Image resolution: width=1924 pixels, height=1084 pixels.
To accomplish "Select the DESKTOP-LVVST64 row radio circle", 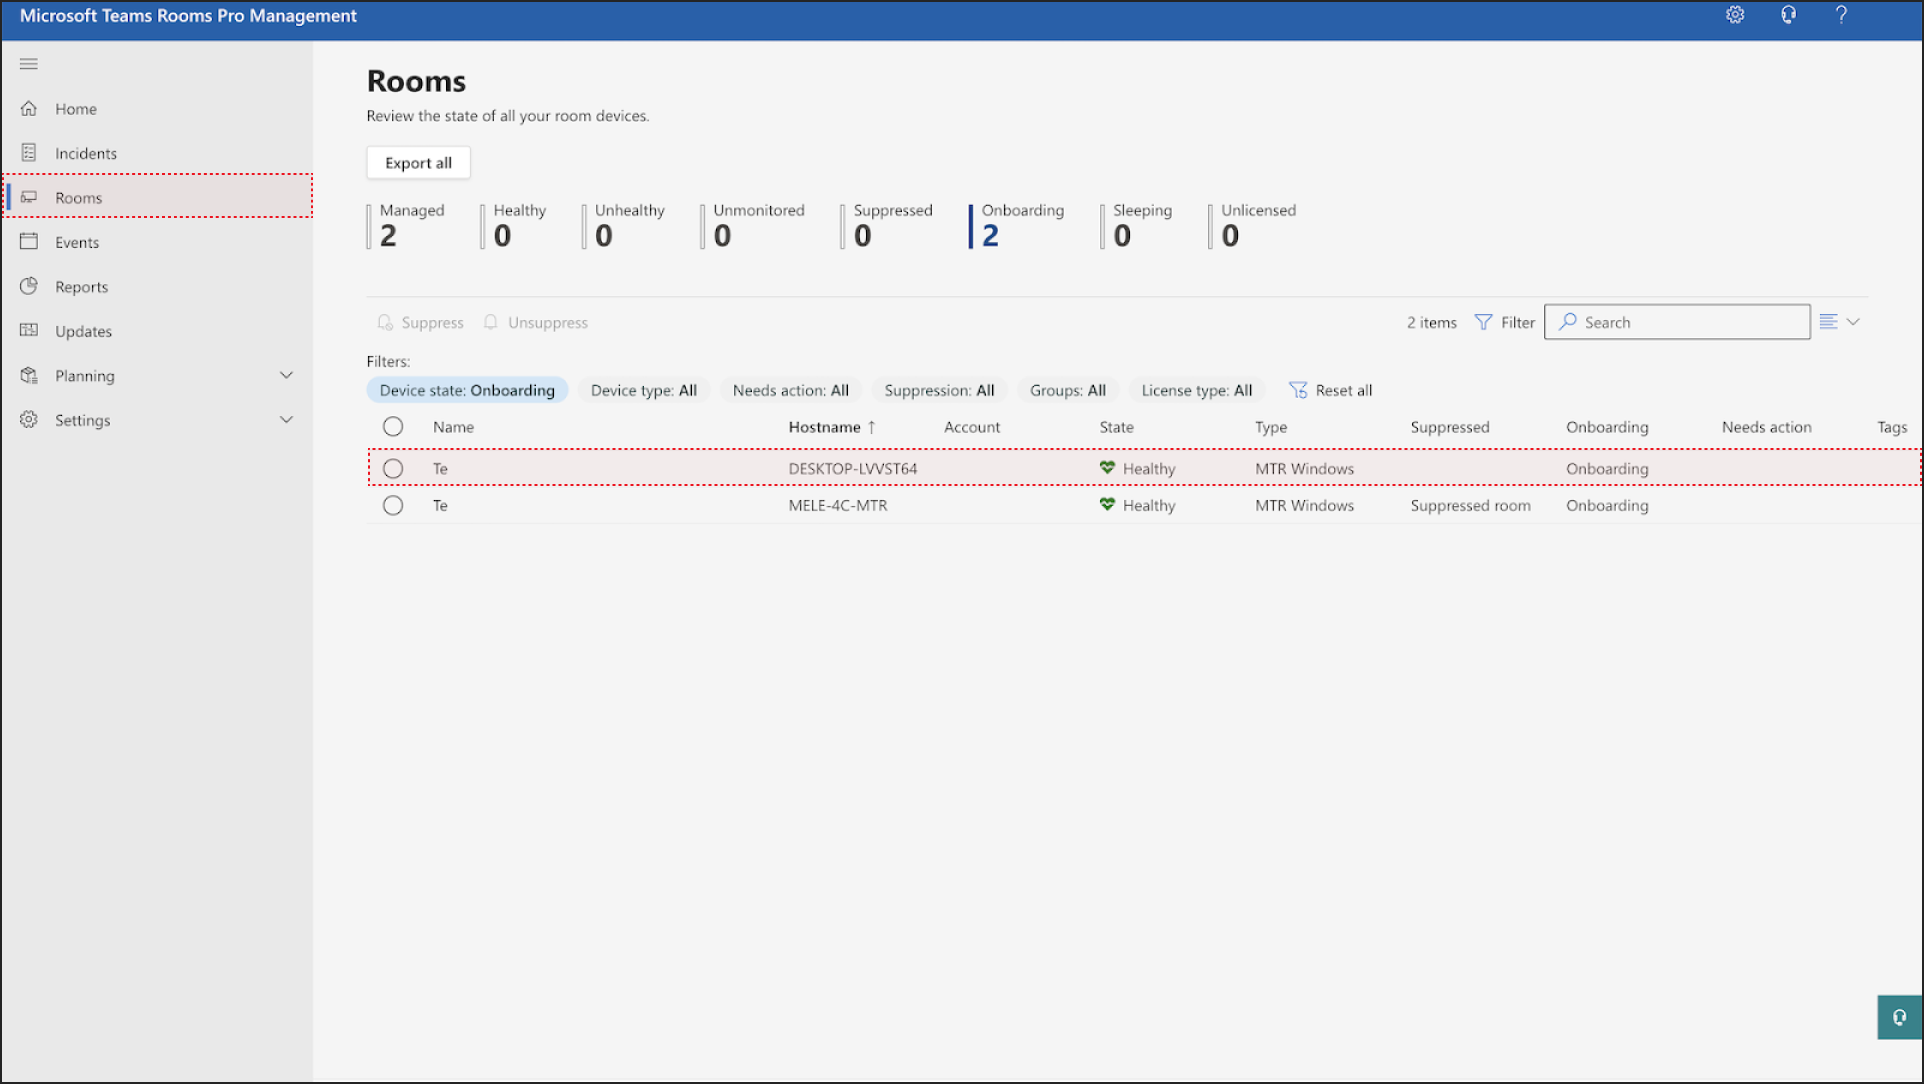I will click(393, 469).
